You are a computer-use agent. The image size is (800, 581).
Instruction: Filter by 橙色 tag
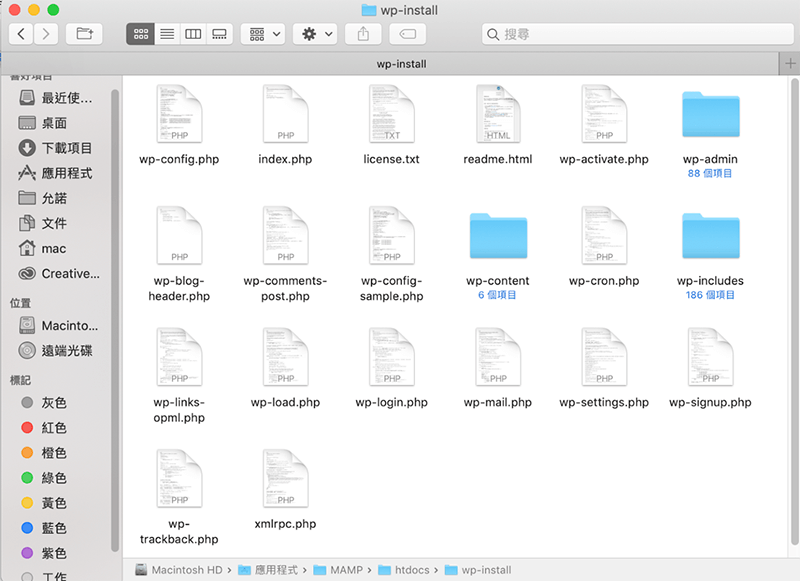[44, 453]
